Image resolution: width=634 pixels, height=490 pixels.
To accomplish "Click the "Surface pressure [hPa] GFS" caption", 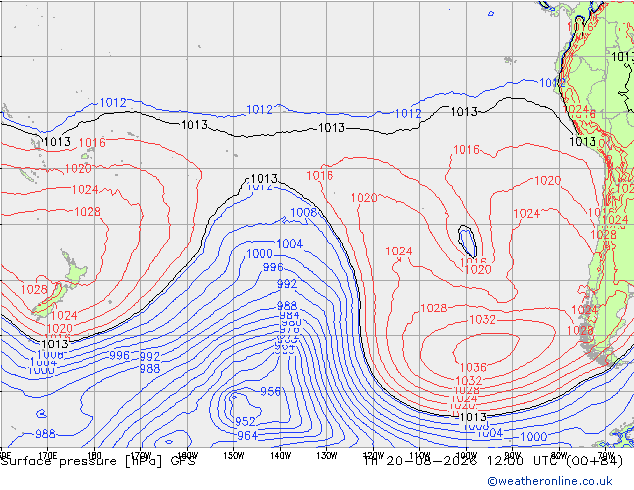I will (98, 461).
